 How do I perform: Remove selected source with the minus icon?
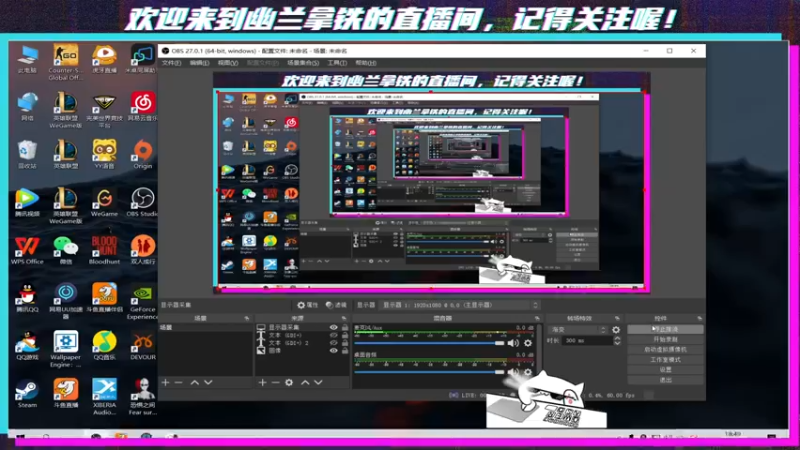point(276,382)
